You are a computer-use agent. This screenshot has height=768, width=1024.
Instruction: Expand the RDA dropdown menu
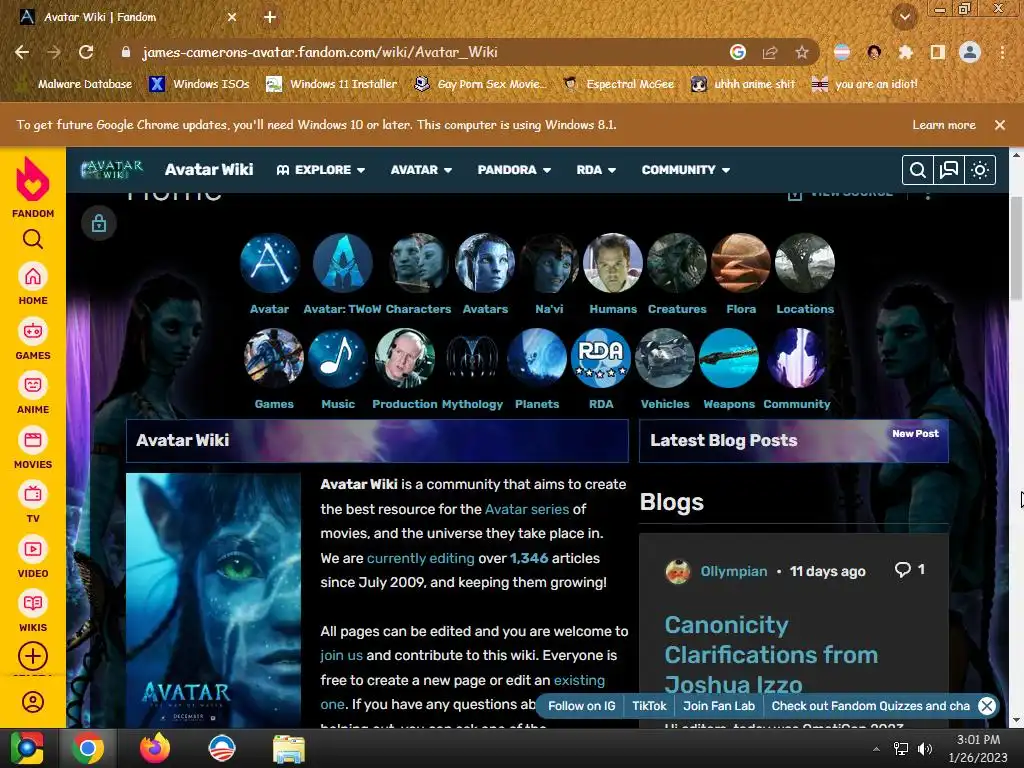tap(596, 170)
